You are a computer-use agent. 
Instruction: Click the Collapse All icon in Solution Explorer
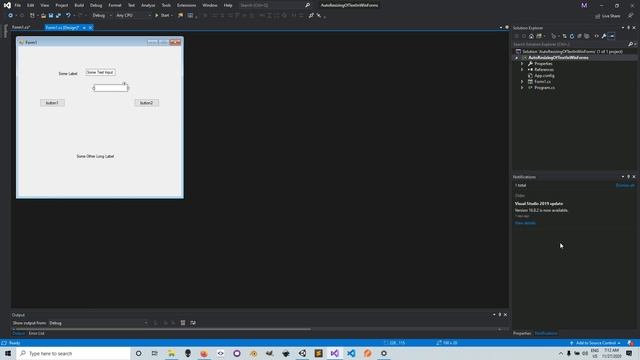580,36
